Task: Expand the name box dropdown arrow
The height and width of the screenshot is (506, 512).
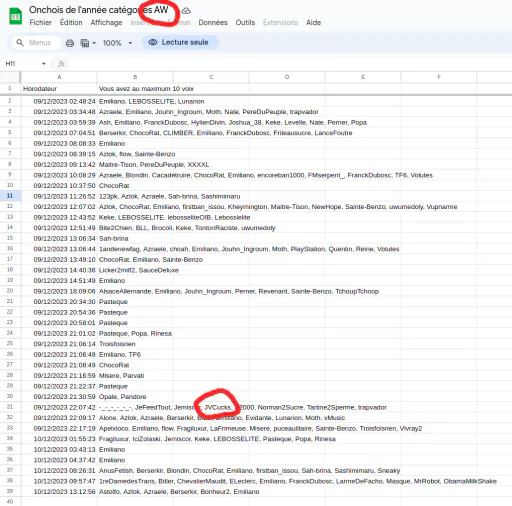Action: (44, 64)
